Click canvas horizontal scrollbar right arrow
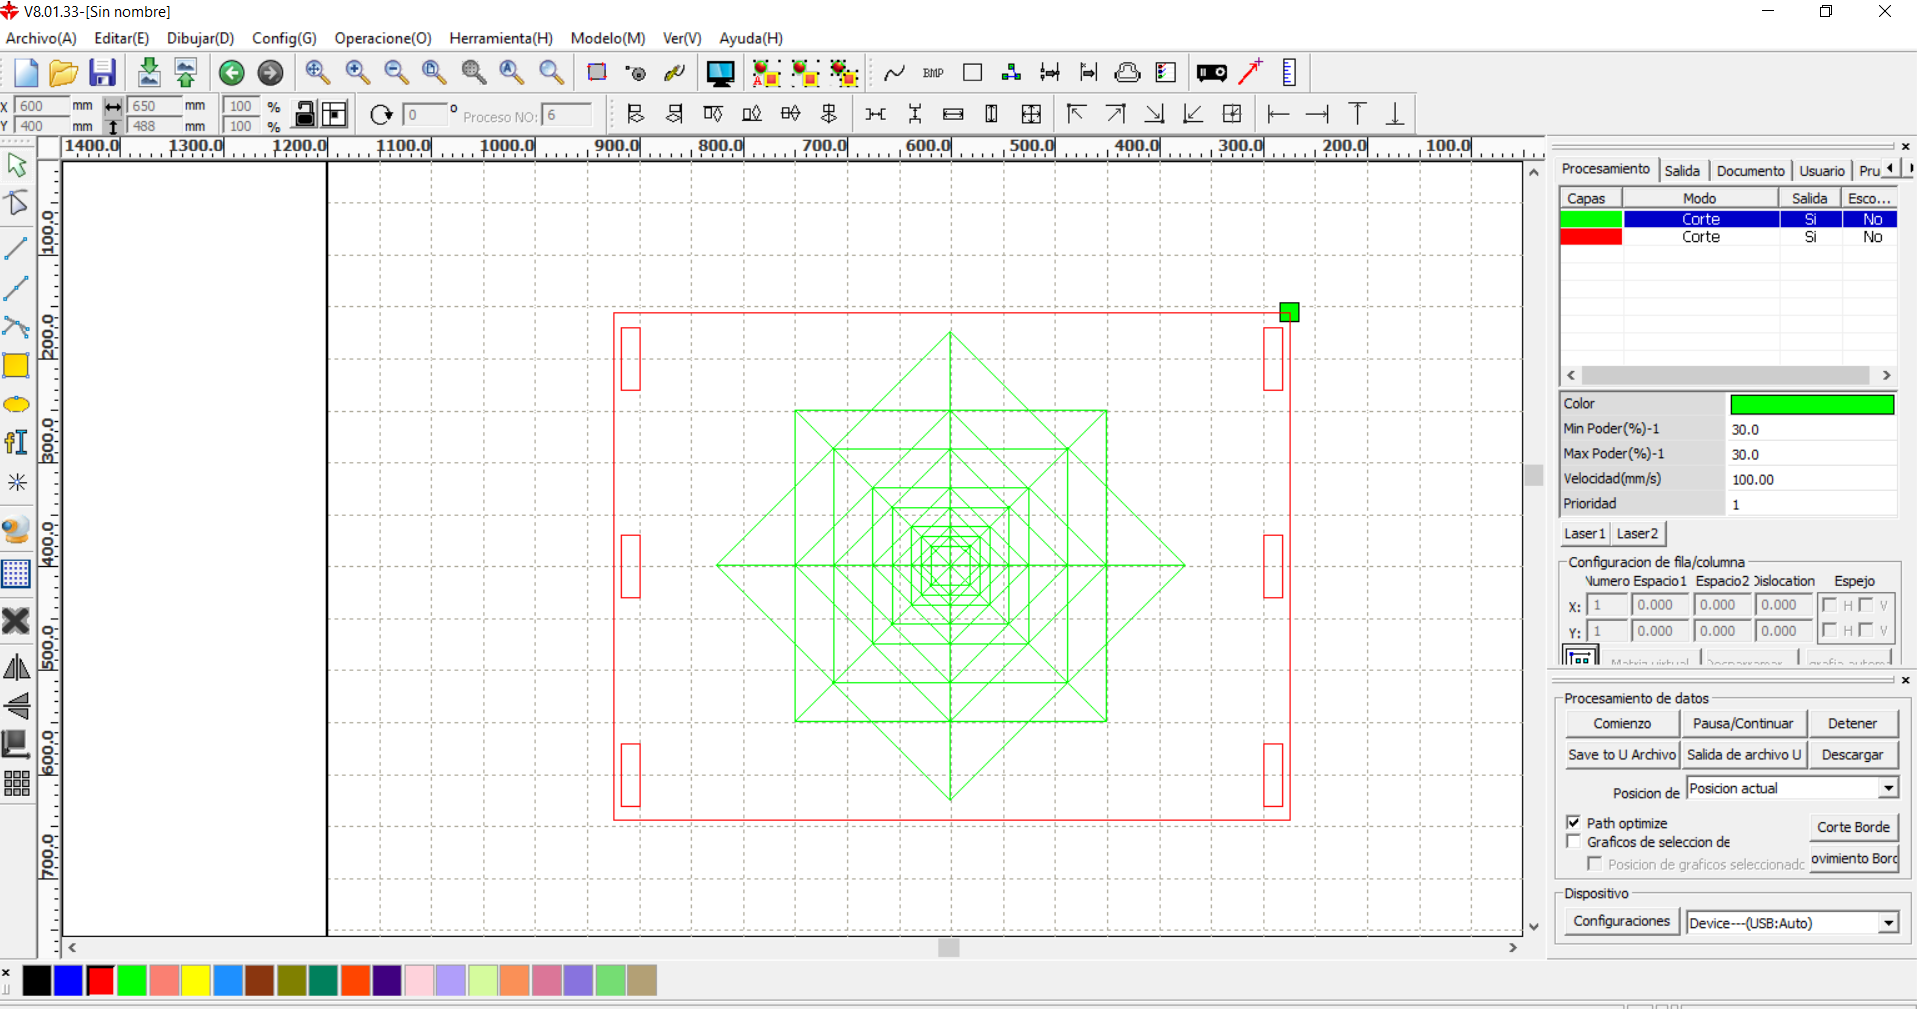Screen dimensions: 1917x1009 tap(1513, 947)
